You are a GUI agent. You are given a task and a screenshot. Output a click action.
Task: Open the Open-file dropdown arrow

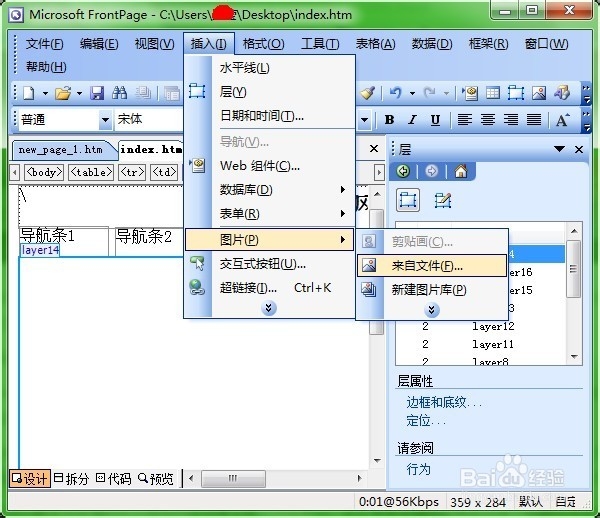[80, 93]
